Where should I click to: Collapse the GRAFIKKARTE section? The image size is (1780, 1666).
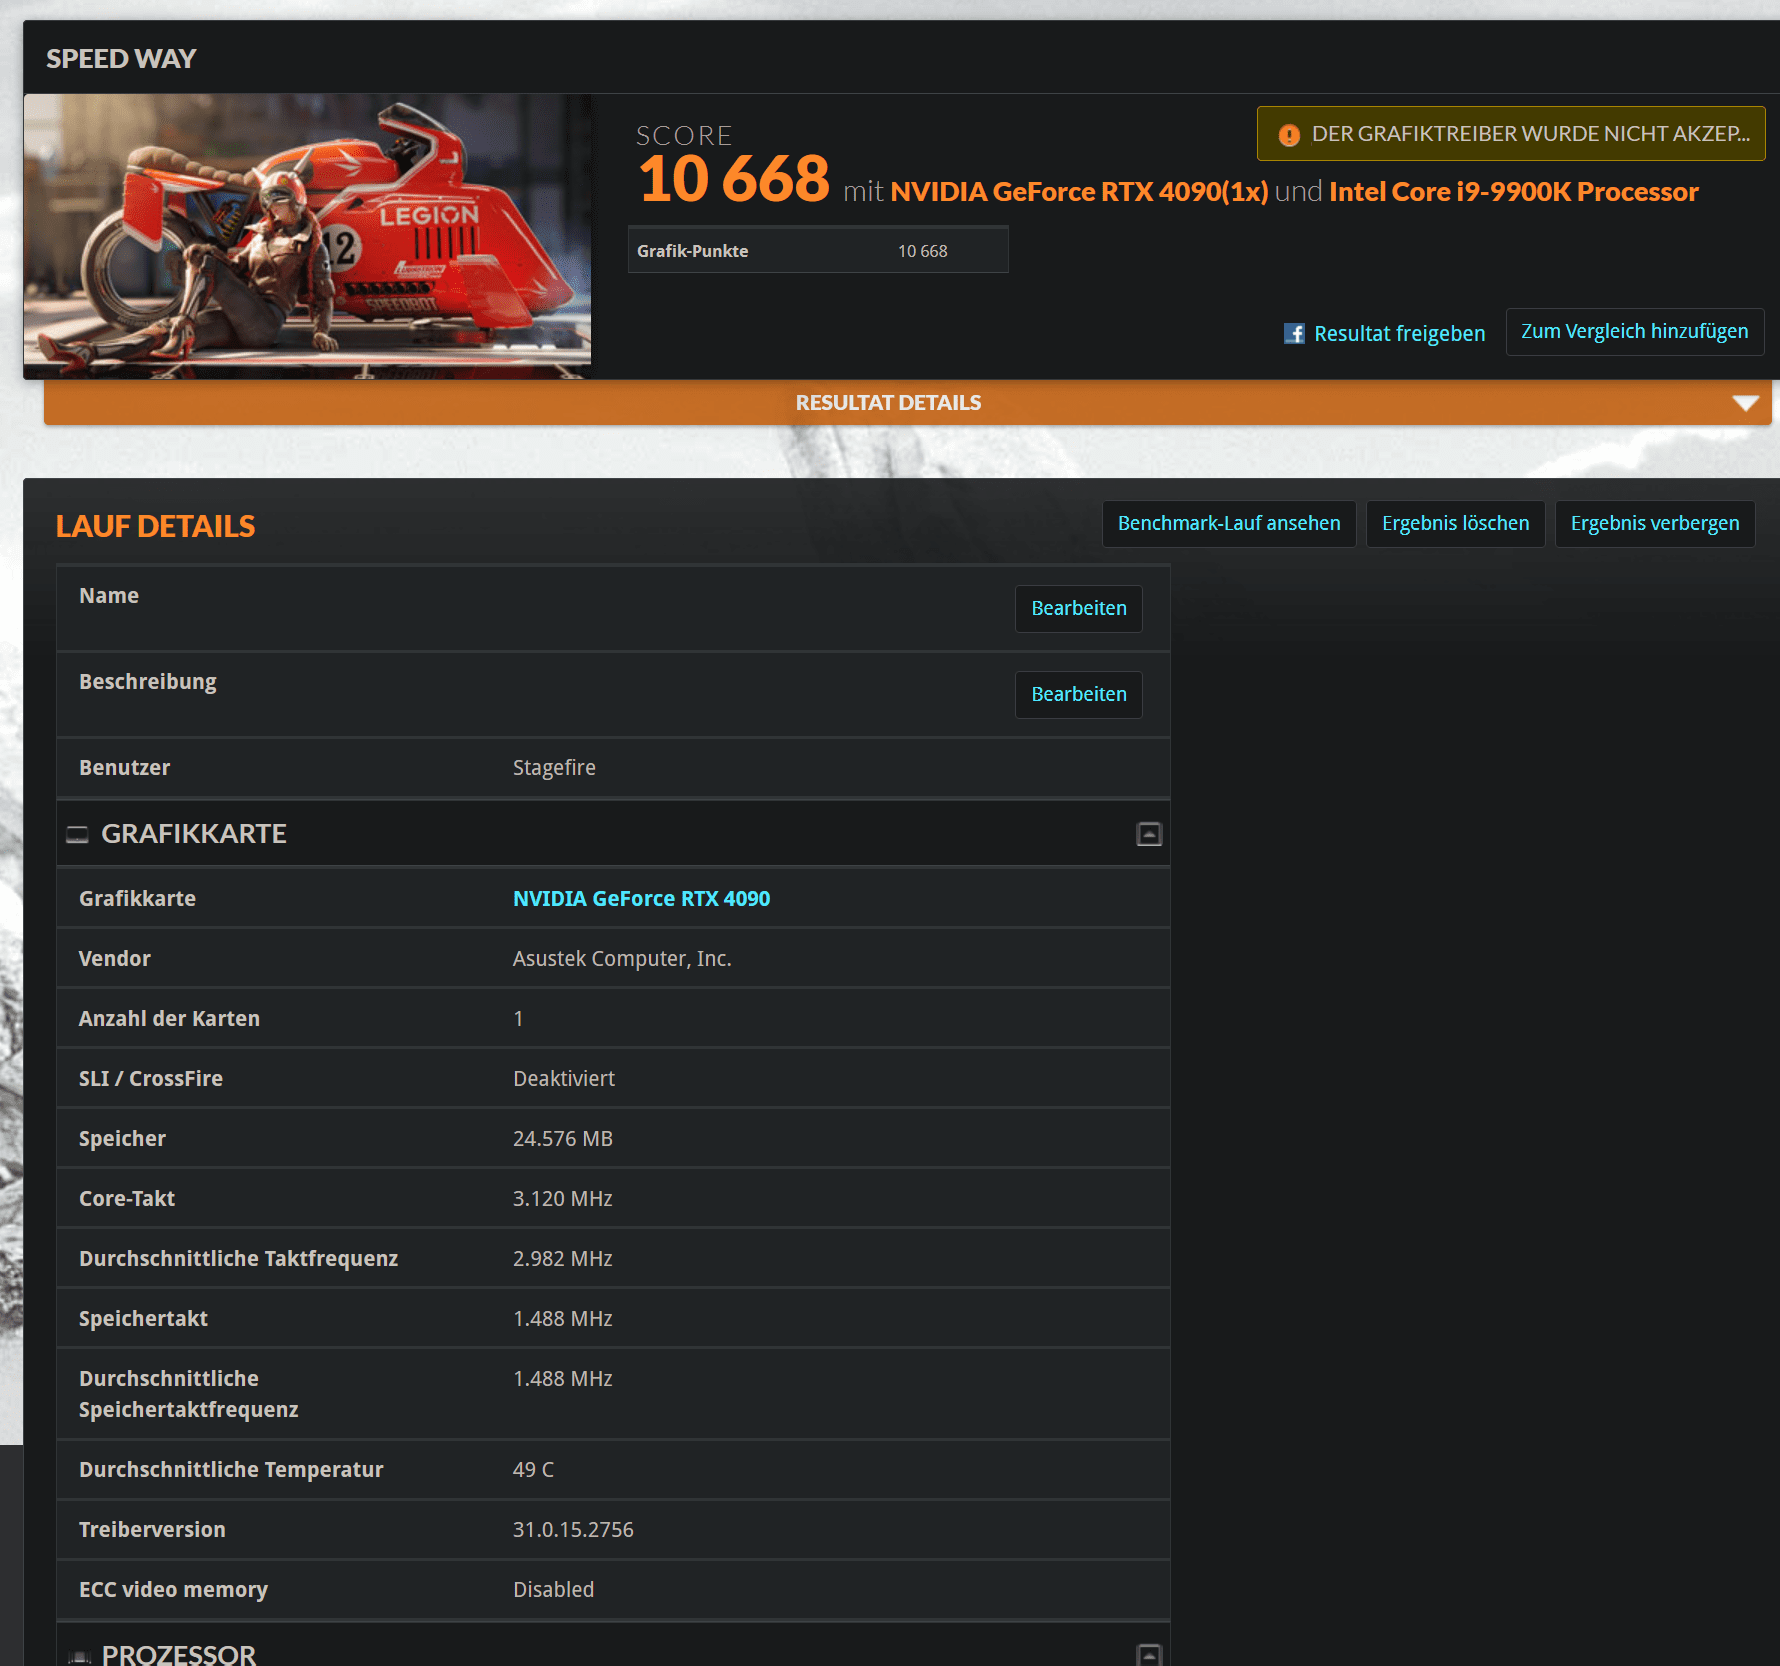[x=1149, y=834]
